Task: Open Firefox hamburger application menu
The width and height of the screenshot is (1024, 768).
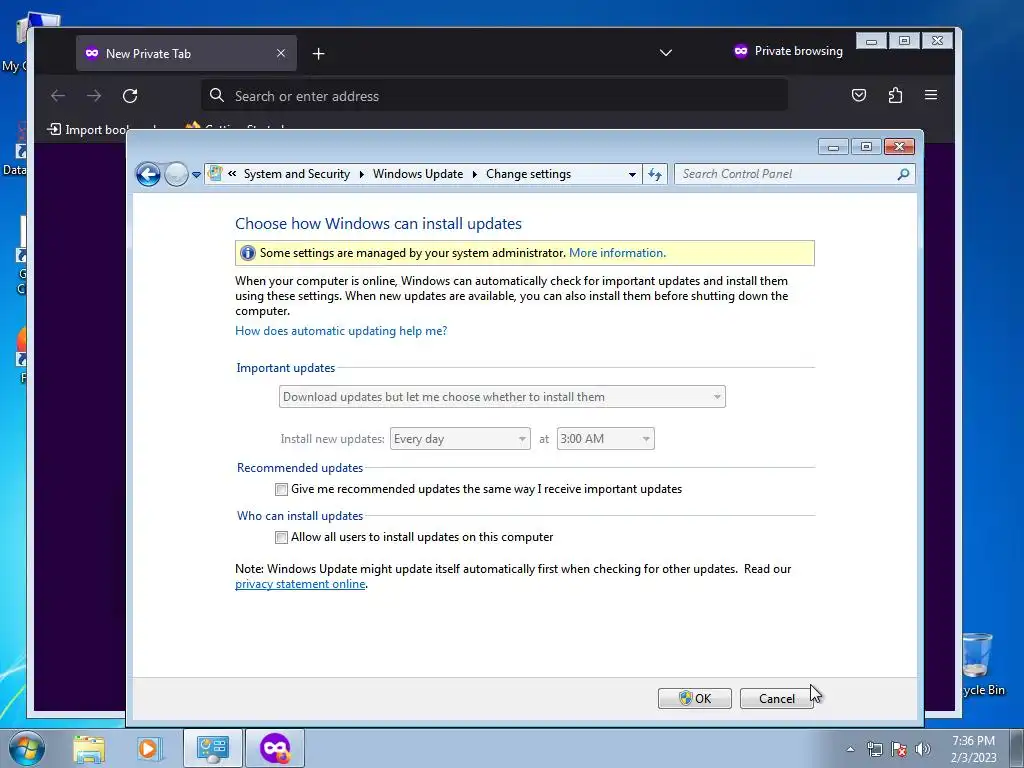Action: coord(931,95)
